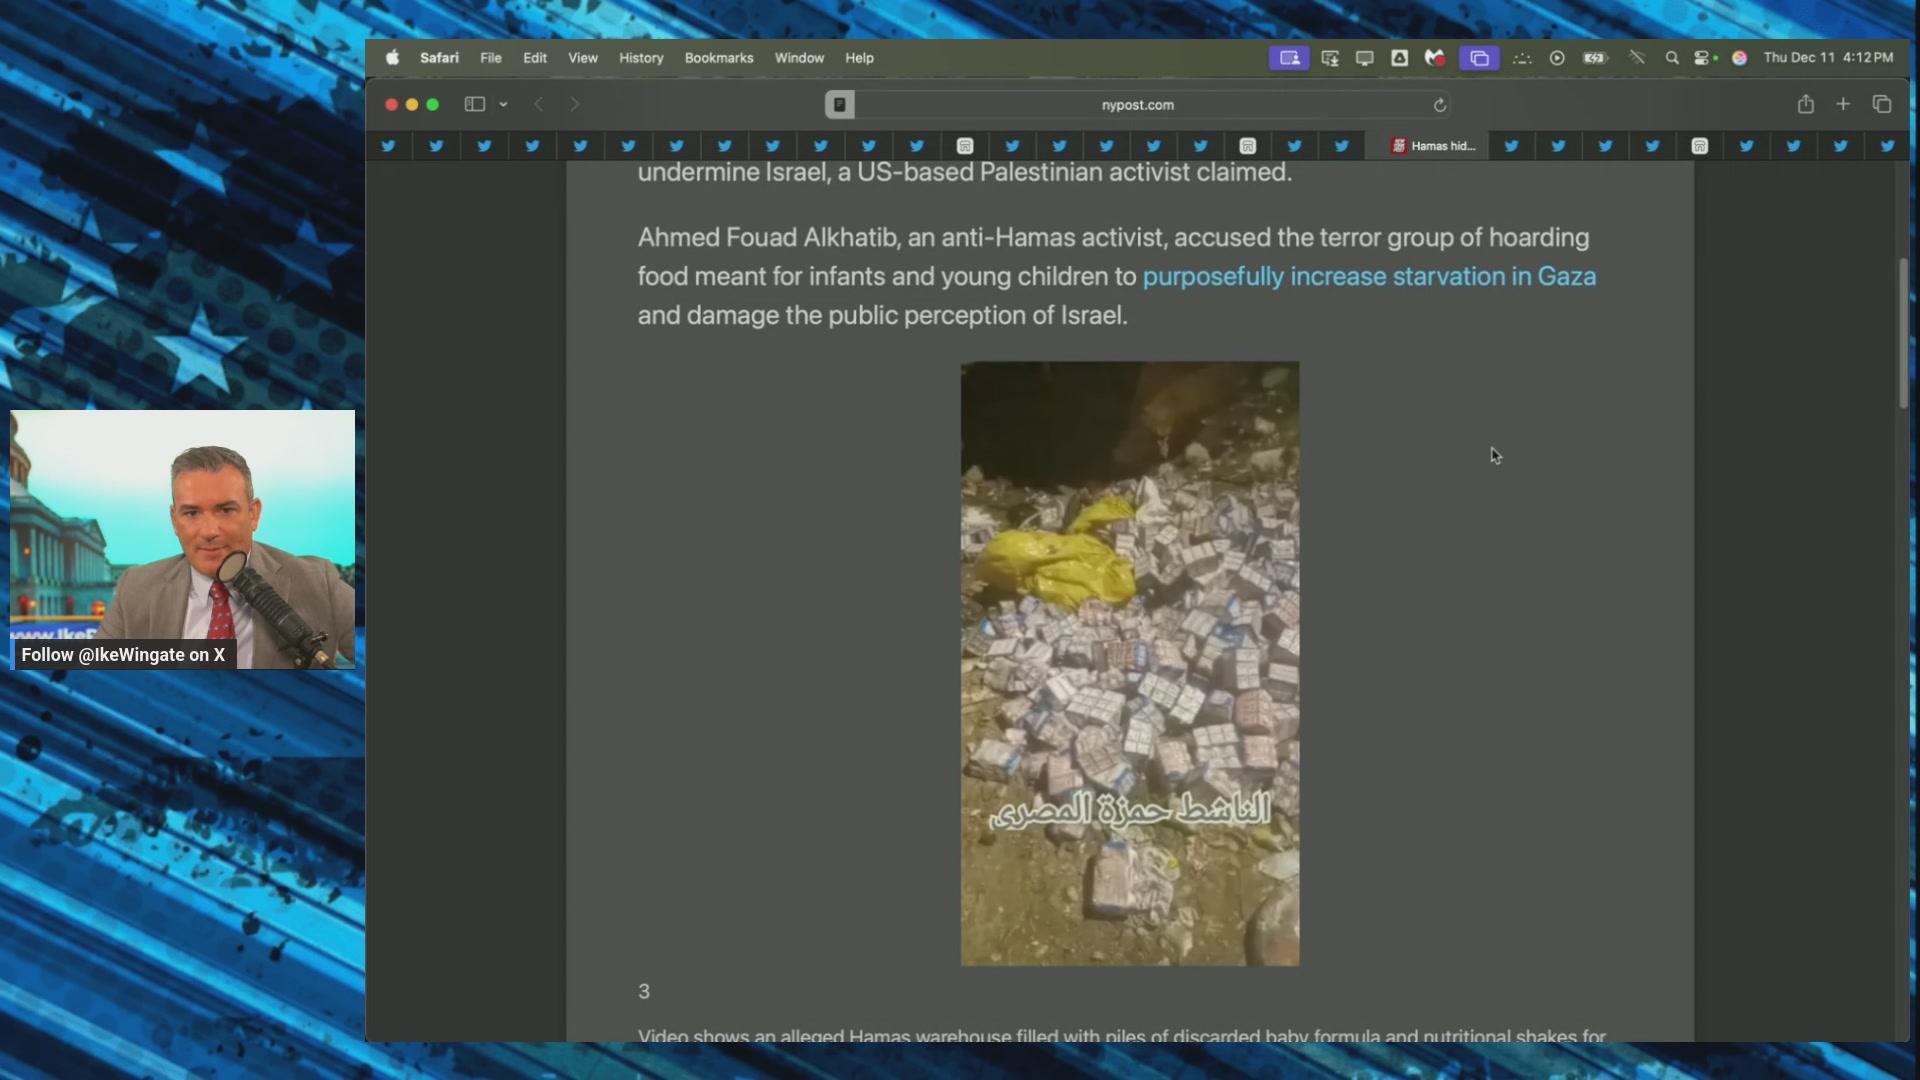Switch to the 'Hamas hid...' tab
Viewport: 1920px width, 1080px height.
click(x=1433, y=146)
